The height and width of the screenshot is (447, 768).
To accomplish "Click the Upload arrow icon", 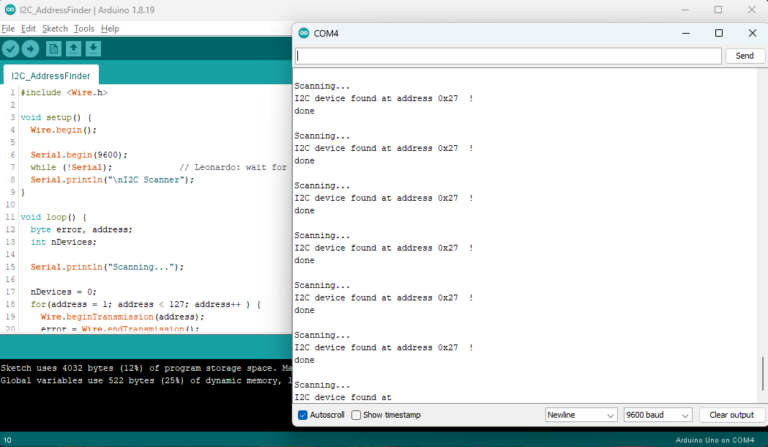I will pos(31,48).
